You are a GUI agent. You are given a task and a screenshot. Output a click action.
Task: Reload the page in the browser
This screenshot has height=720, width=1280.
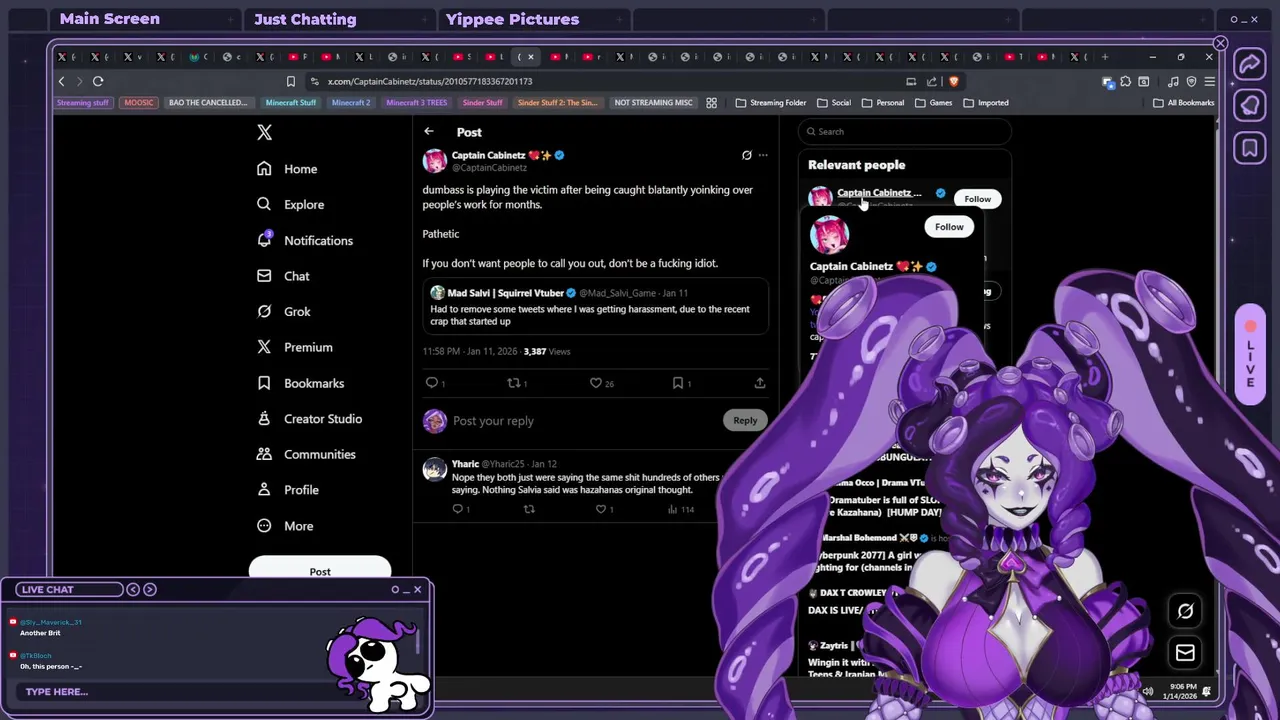tap(98, 81)
